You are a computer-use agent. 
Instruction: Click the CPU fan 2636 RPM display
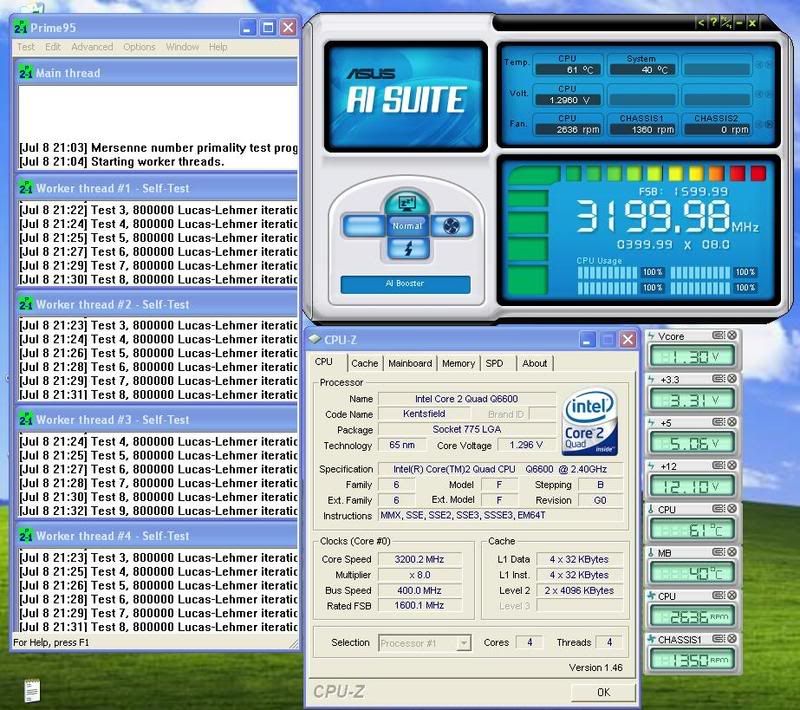(691, 617)
